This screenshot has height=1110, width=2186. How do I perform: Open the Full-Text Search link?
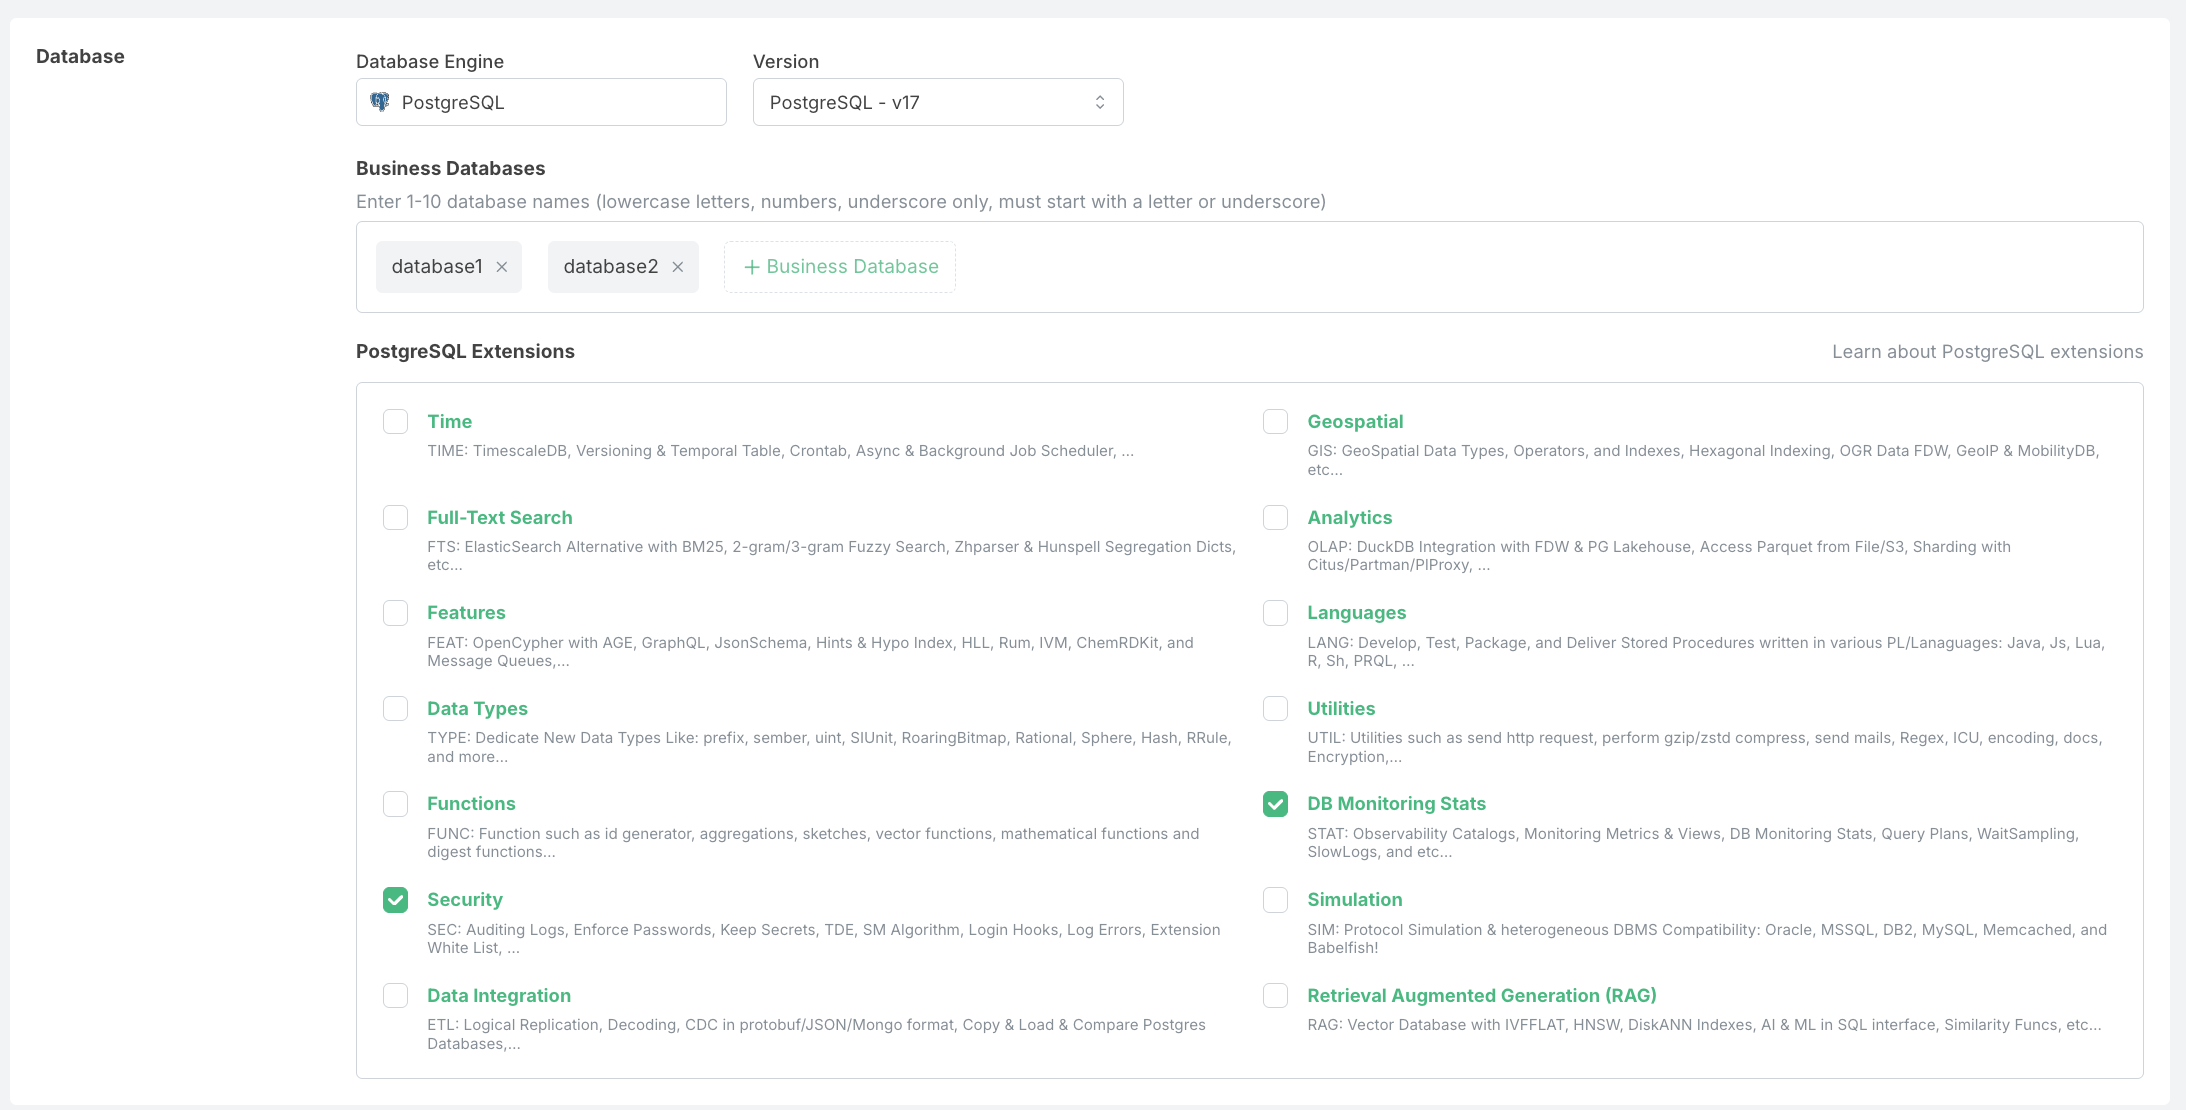(500, 518)
